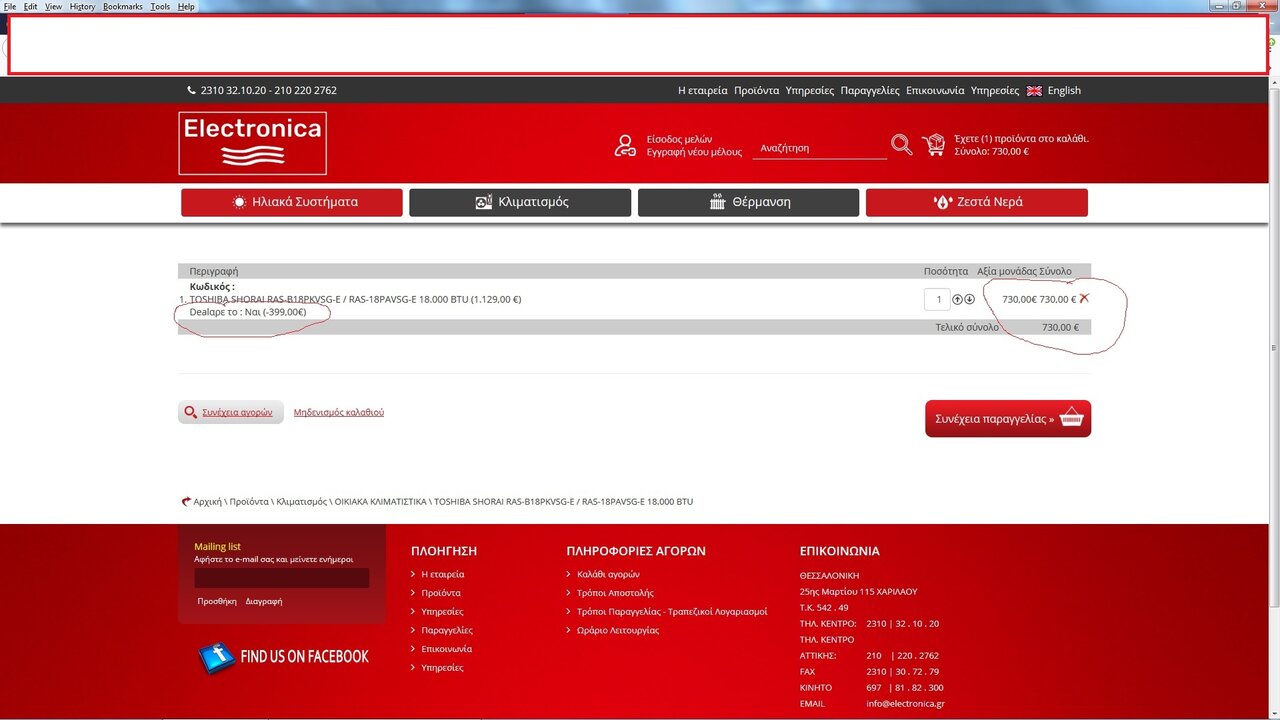Click basket icon on Συνέχεια παραγγελίας
Viewport: 1280px width, 720px height.
(1071, 418)
